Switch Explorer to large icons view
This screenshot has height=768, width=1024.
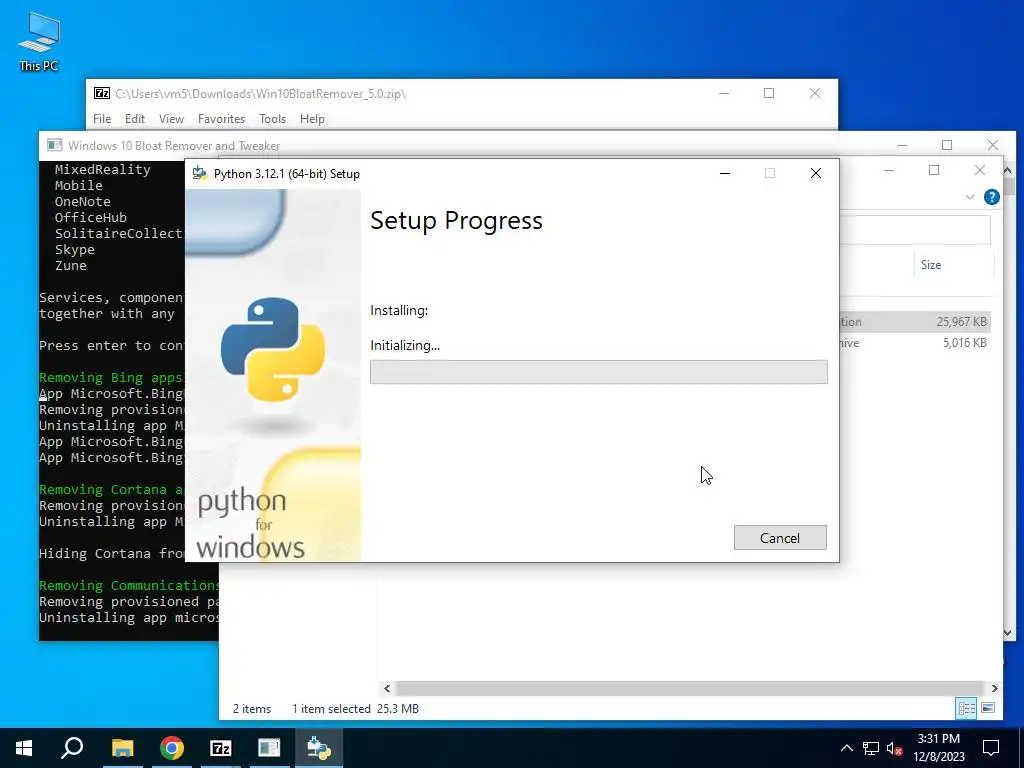pyautogui.click(x=988, y=708)
